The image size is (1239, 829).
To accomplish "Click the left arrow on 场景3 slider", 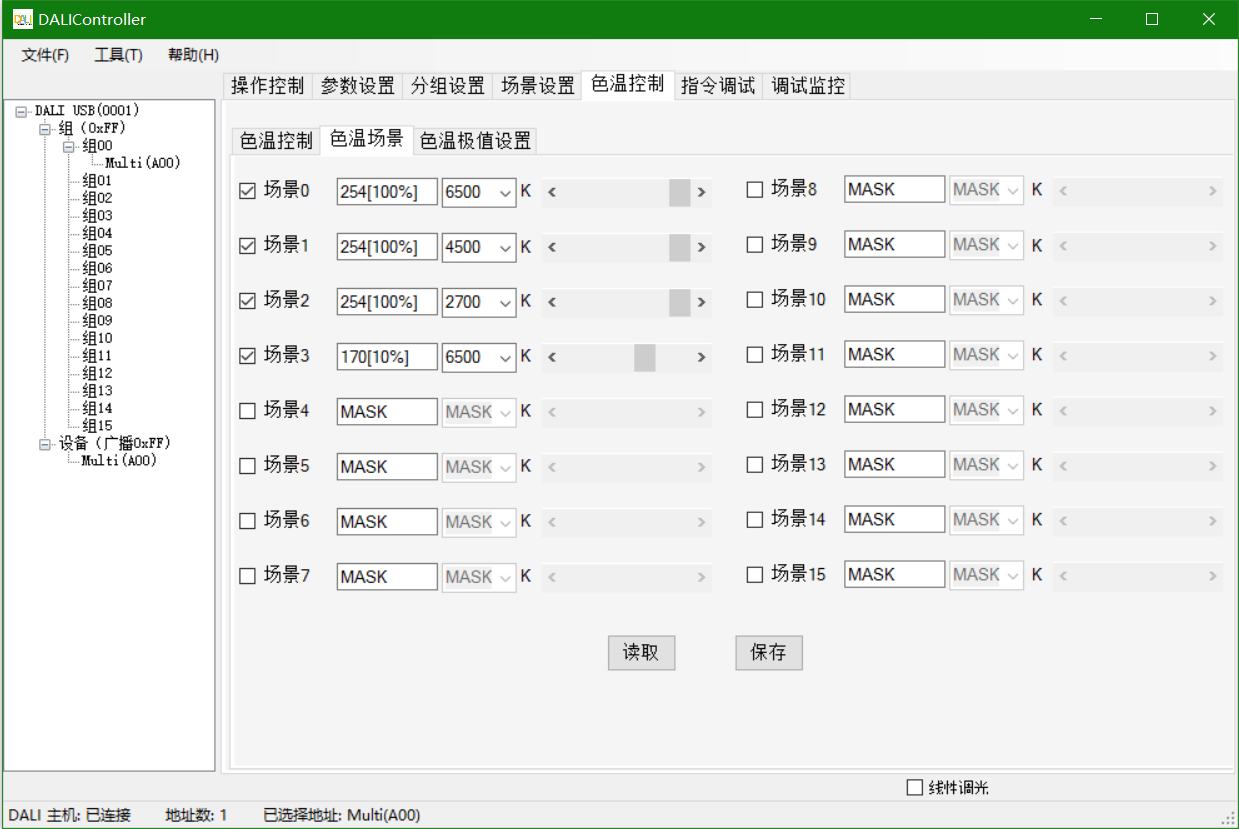I will (x=552, y=357).
